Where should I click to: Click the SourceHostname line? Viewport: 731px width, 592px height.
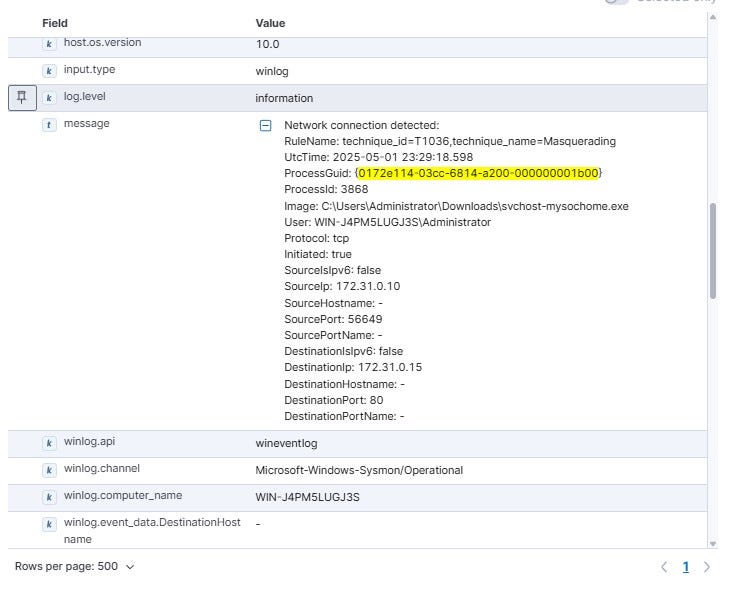333,303
